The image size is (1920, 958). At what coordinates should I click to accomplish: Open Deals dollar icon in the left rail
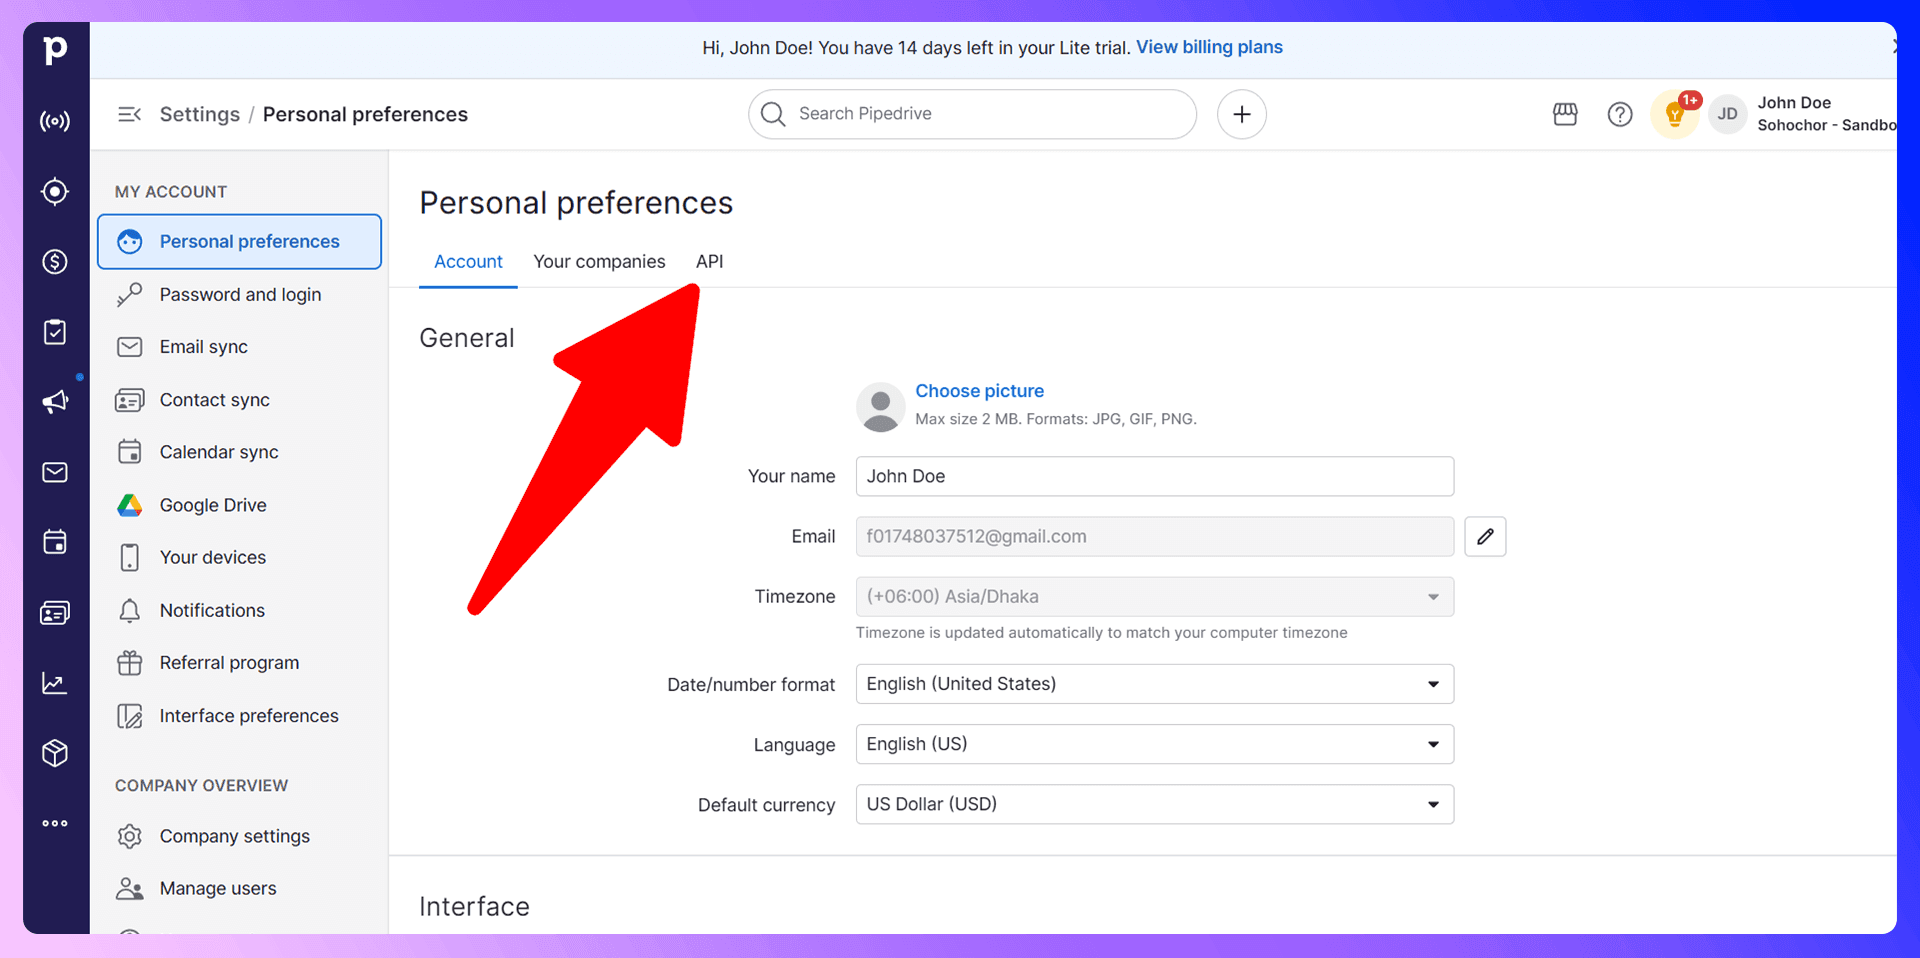[x=55, y=262]
